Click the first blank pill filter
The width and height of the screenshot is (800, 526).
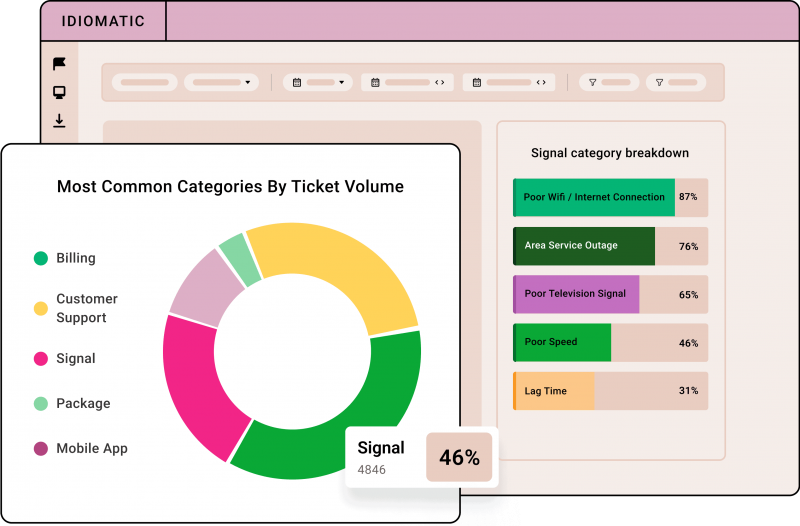pos(145,82)
